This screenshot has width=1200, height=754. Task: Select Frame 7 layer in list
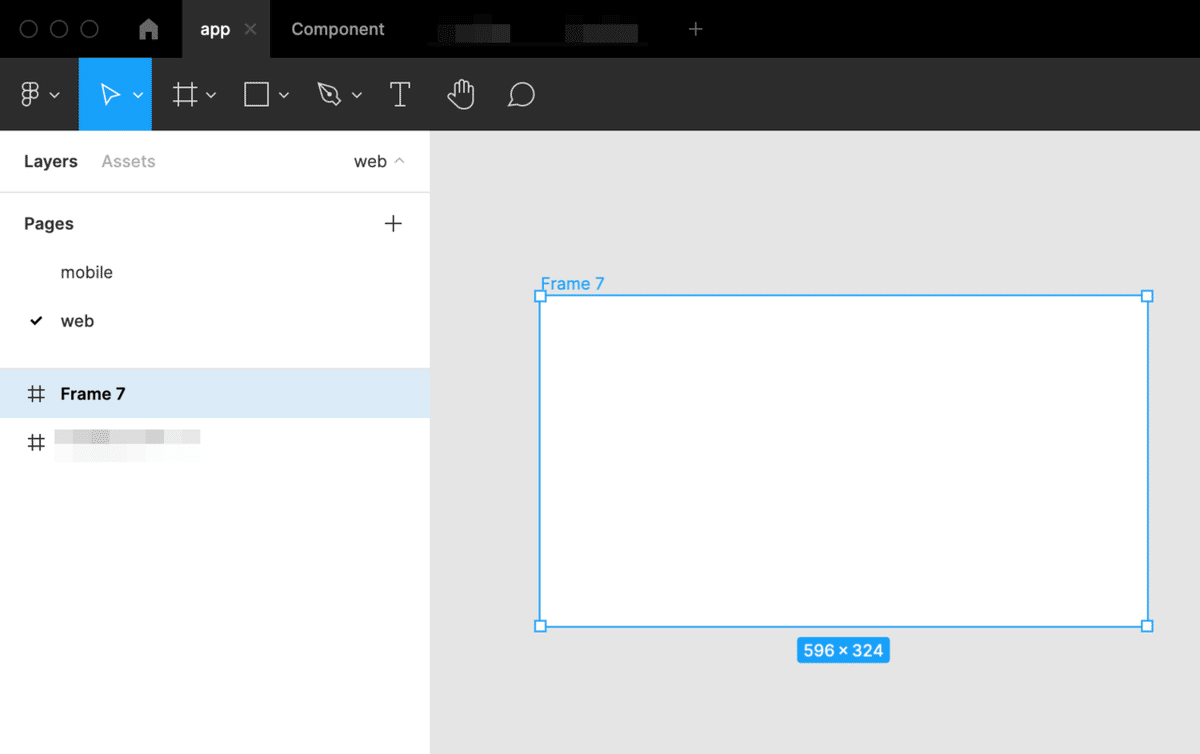(x=215, y=393)
